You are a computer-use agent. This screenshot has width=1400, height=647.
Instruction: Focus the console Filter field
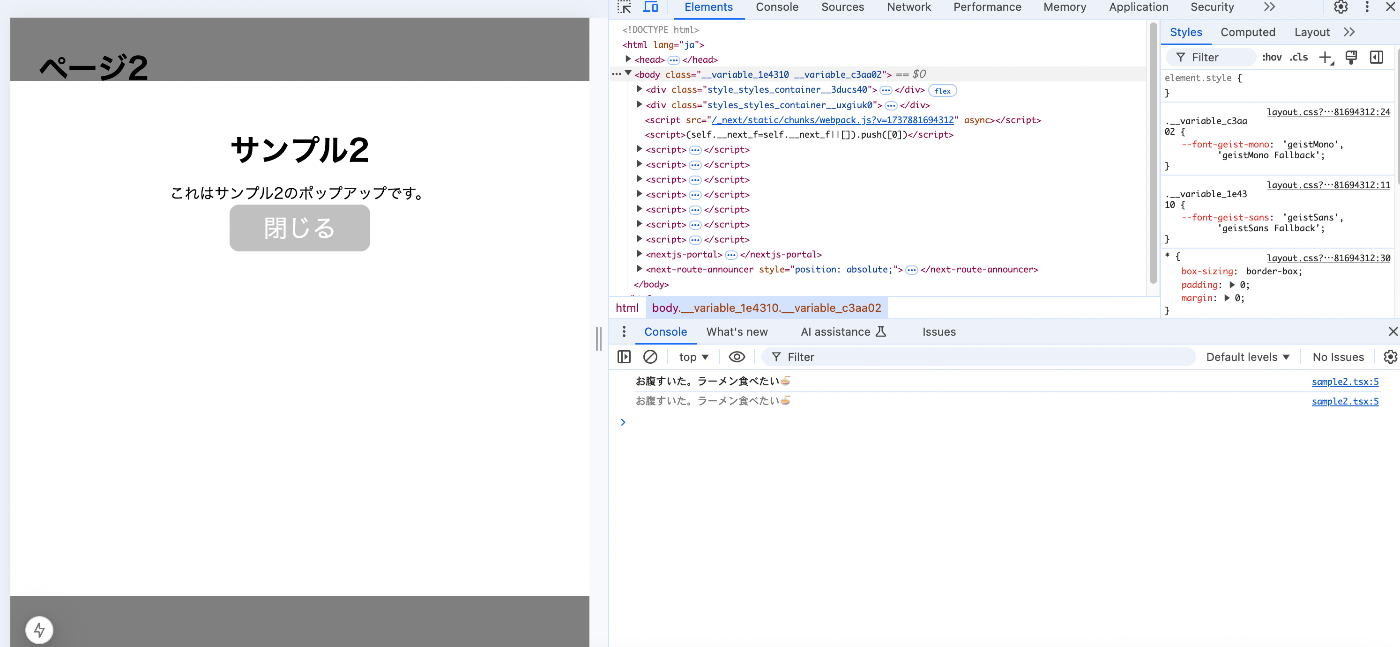tap(979, 357)
